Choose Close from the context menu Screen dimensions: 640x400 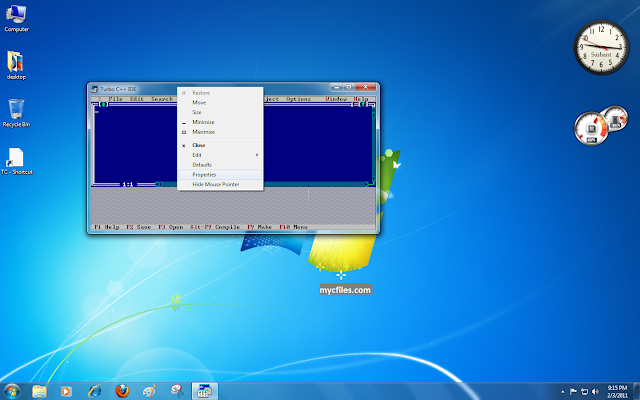coord(220,145)
